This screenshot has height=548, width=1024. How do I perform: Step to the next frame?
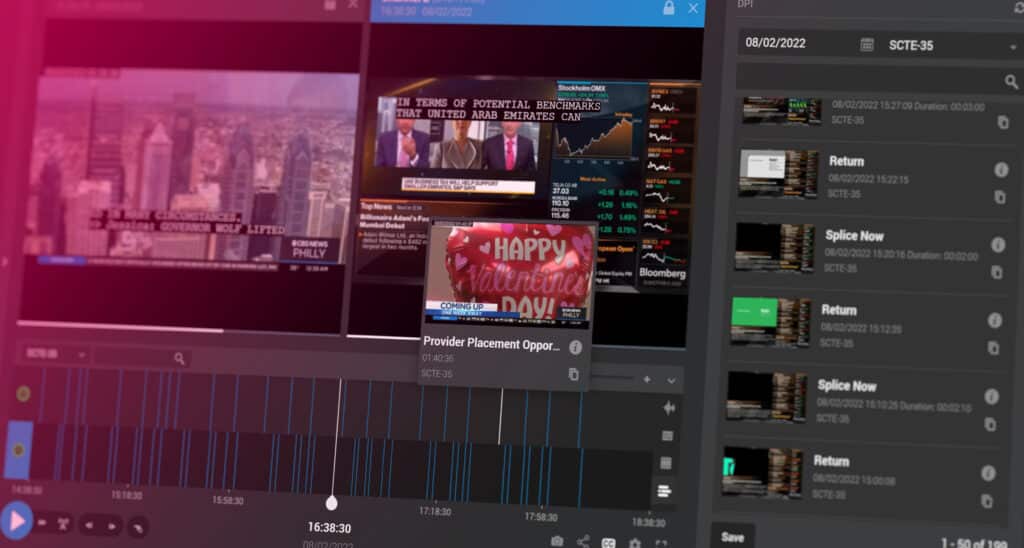pos(112,525)
